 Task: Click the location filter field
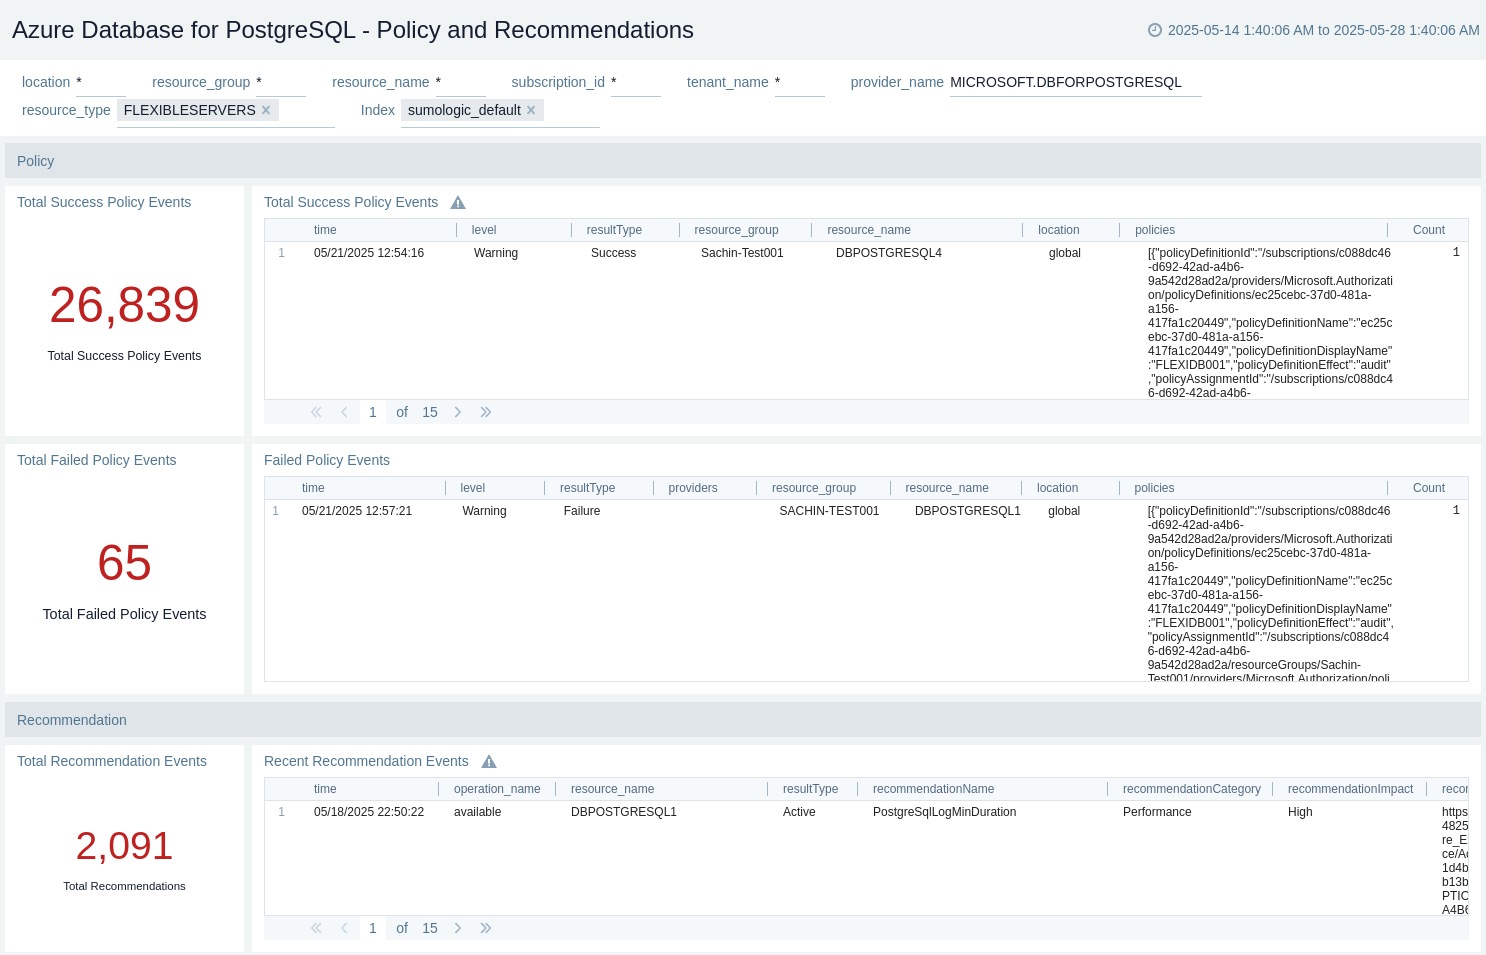101,83
